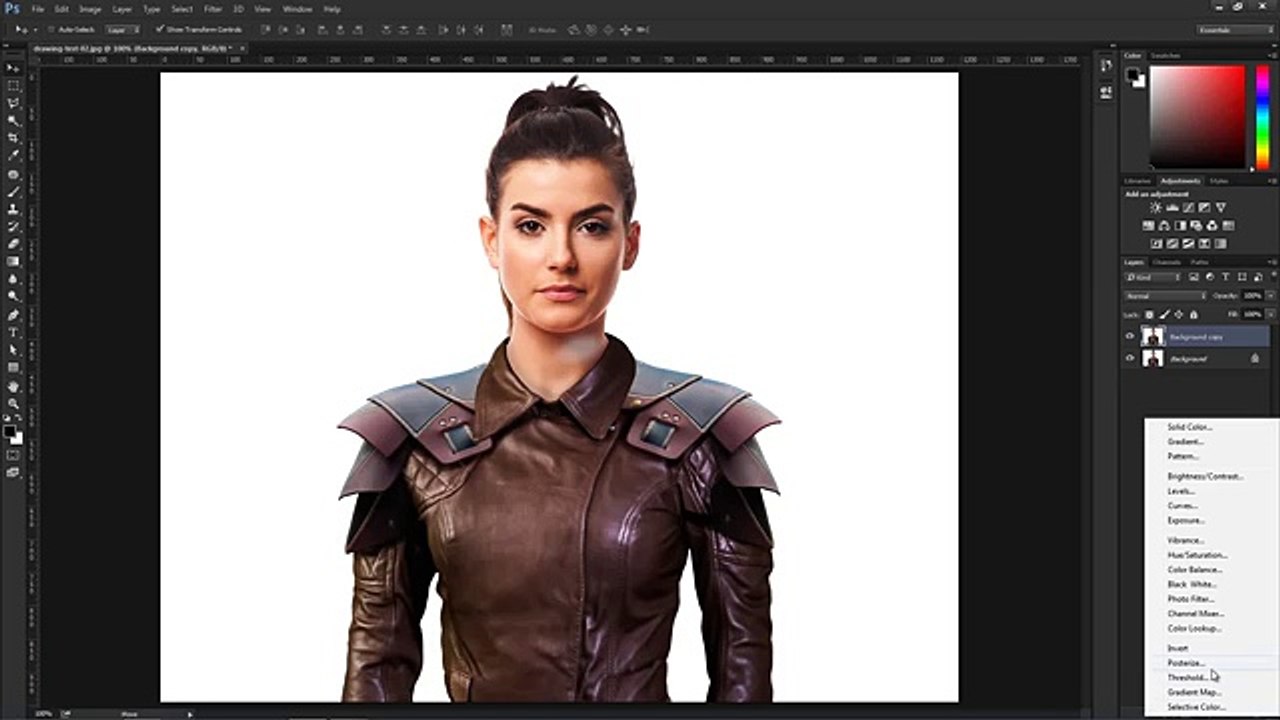Click Hue/Saturation icon in Adjustments panel
The width and height of the screenshot is (1280, 720).
tap(1149, 226)
